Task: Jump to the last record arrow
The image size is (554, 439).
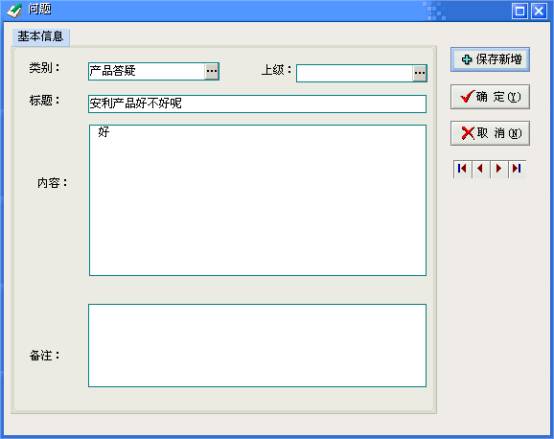Action: pos(517,169)
